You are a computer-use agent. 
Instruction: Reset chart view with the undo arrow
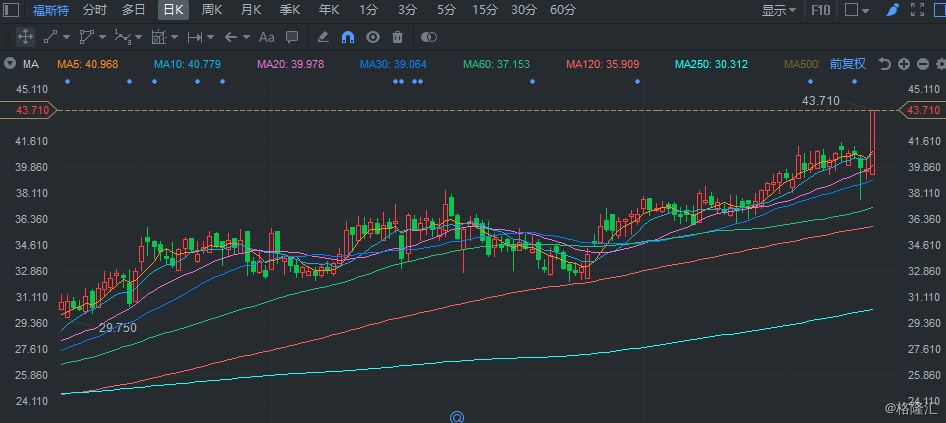coord(885,64)
